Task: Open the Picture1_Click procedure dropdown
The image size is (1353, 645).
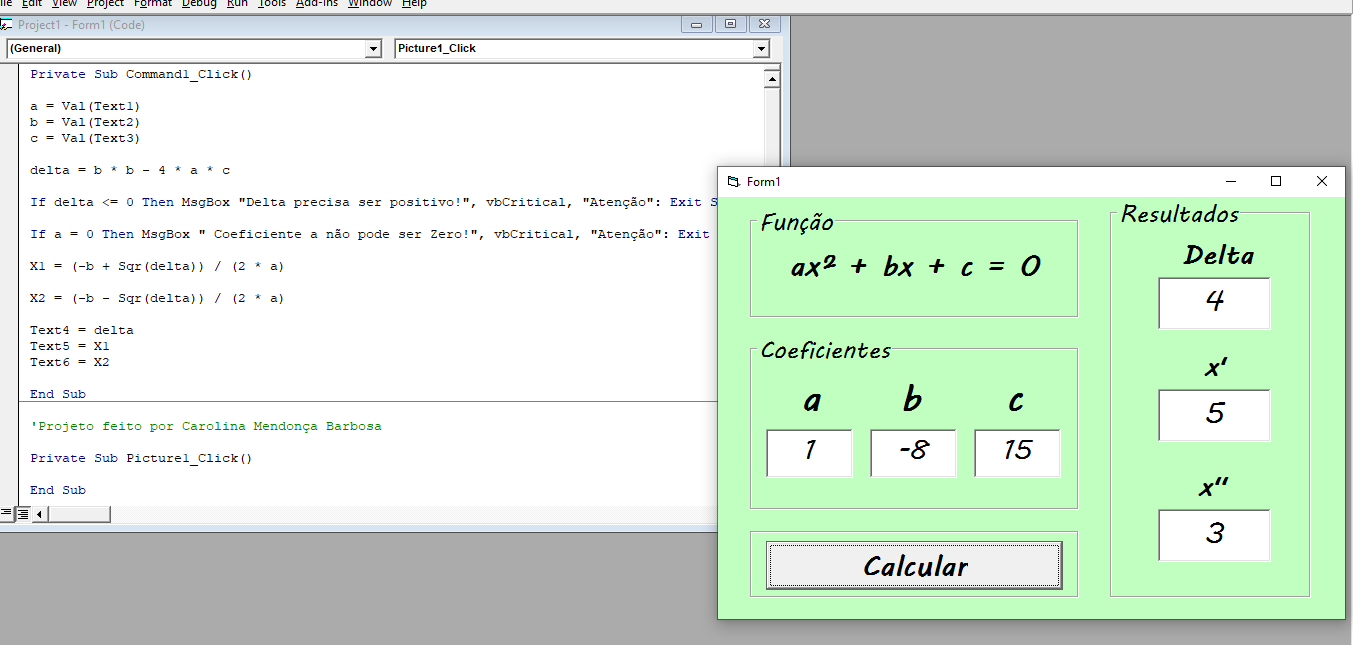Action: coord(762,48)
